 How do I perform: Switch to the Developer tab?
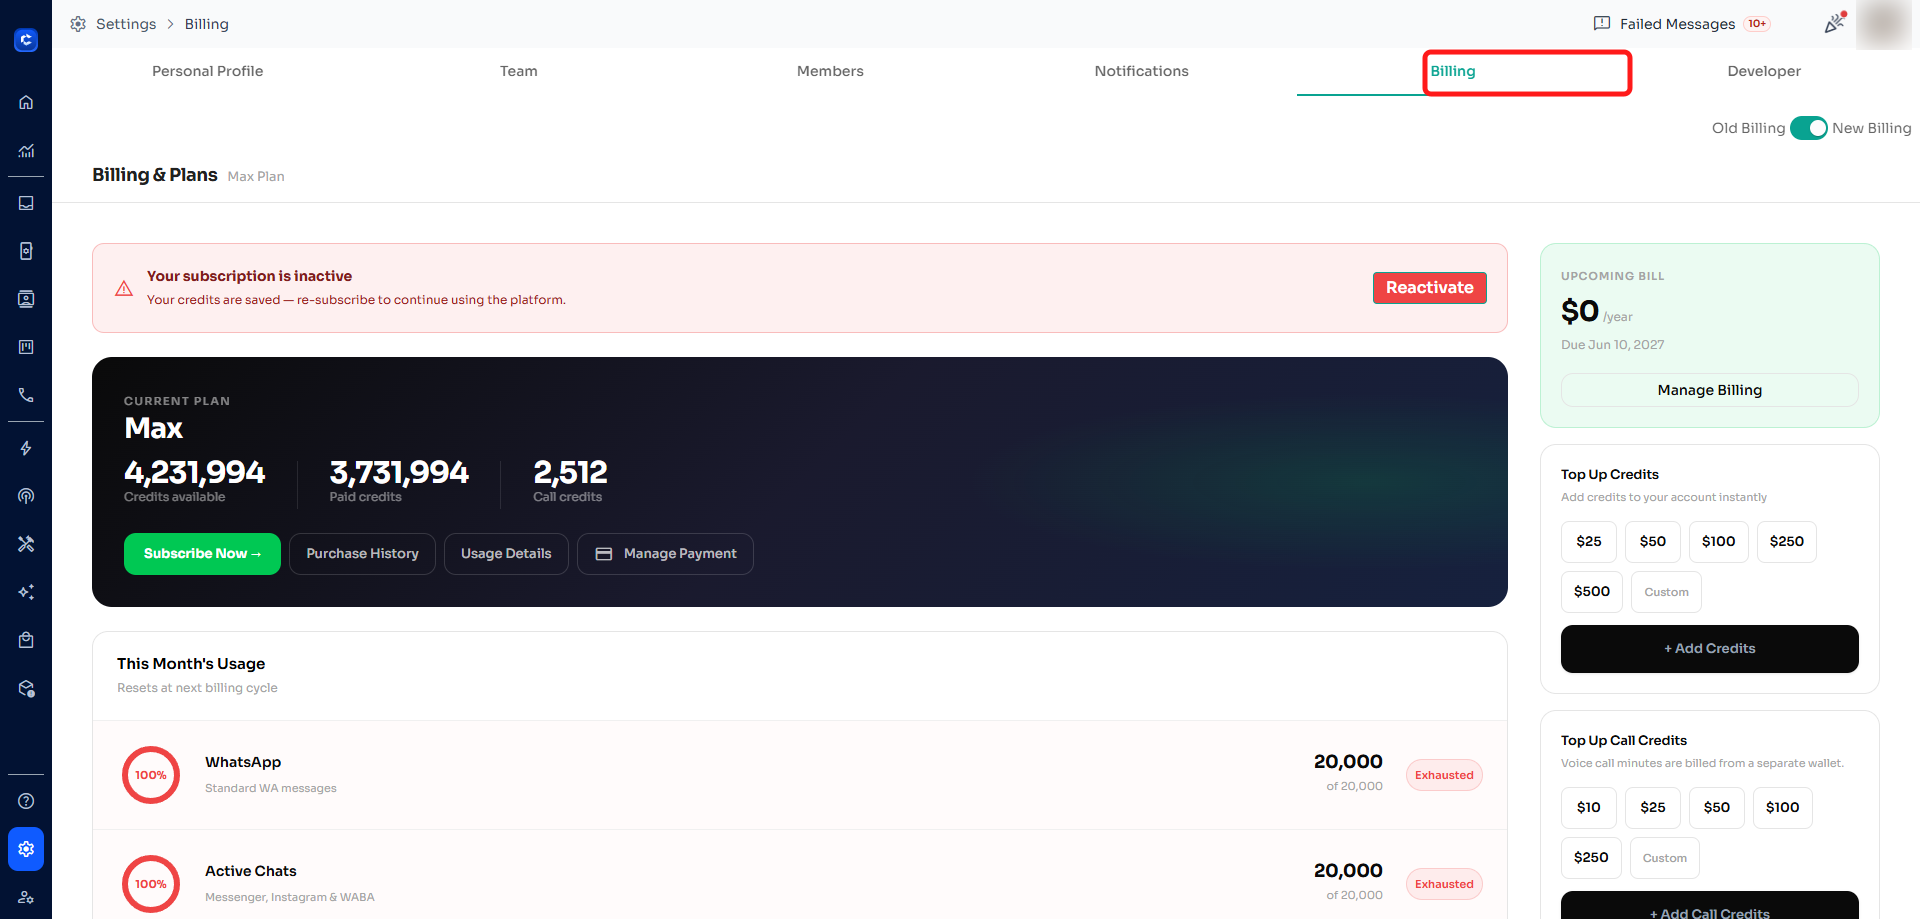(1764, 71)
